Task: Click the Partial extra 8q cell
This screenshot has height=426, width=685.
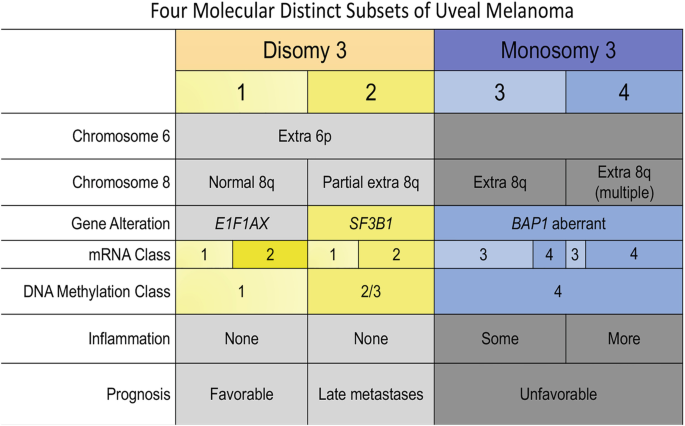Action: (370, 183)
